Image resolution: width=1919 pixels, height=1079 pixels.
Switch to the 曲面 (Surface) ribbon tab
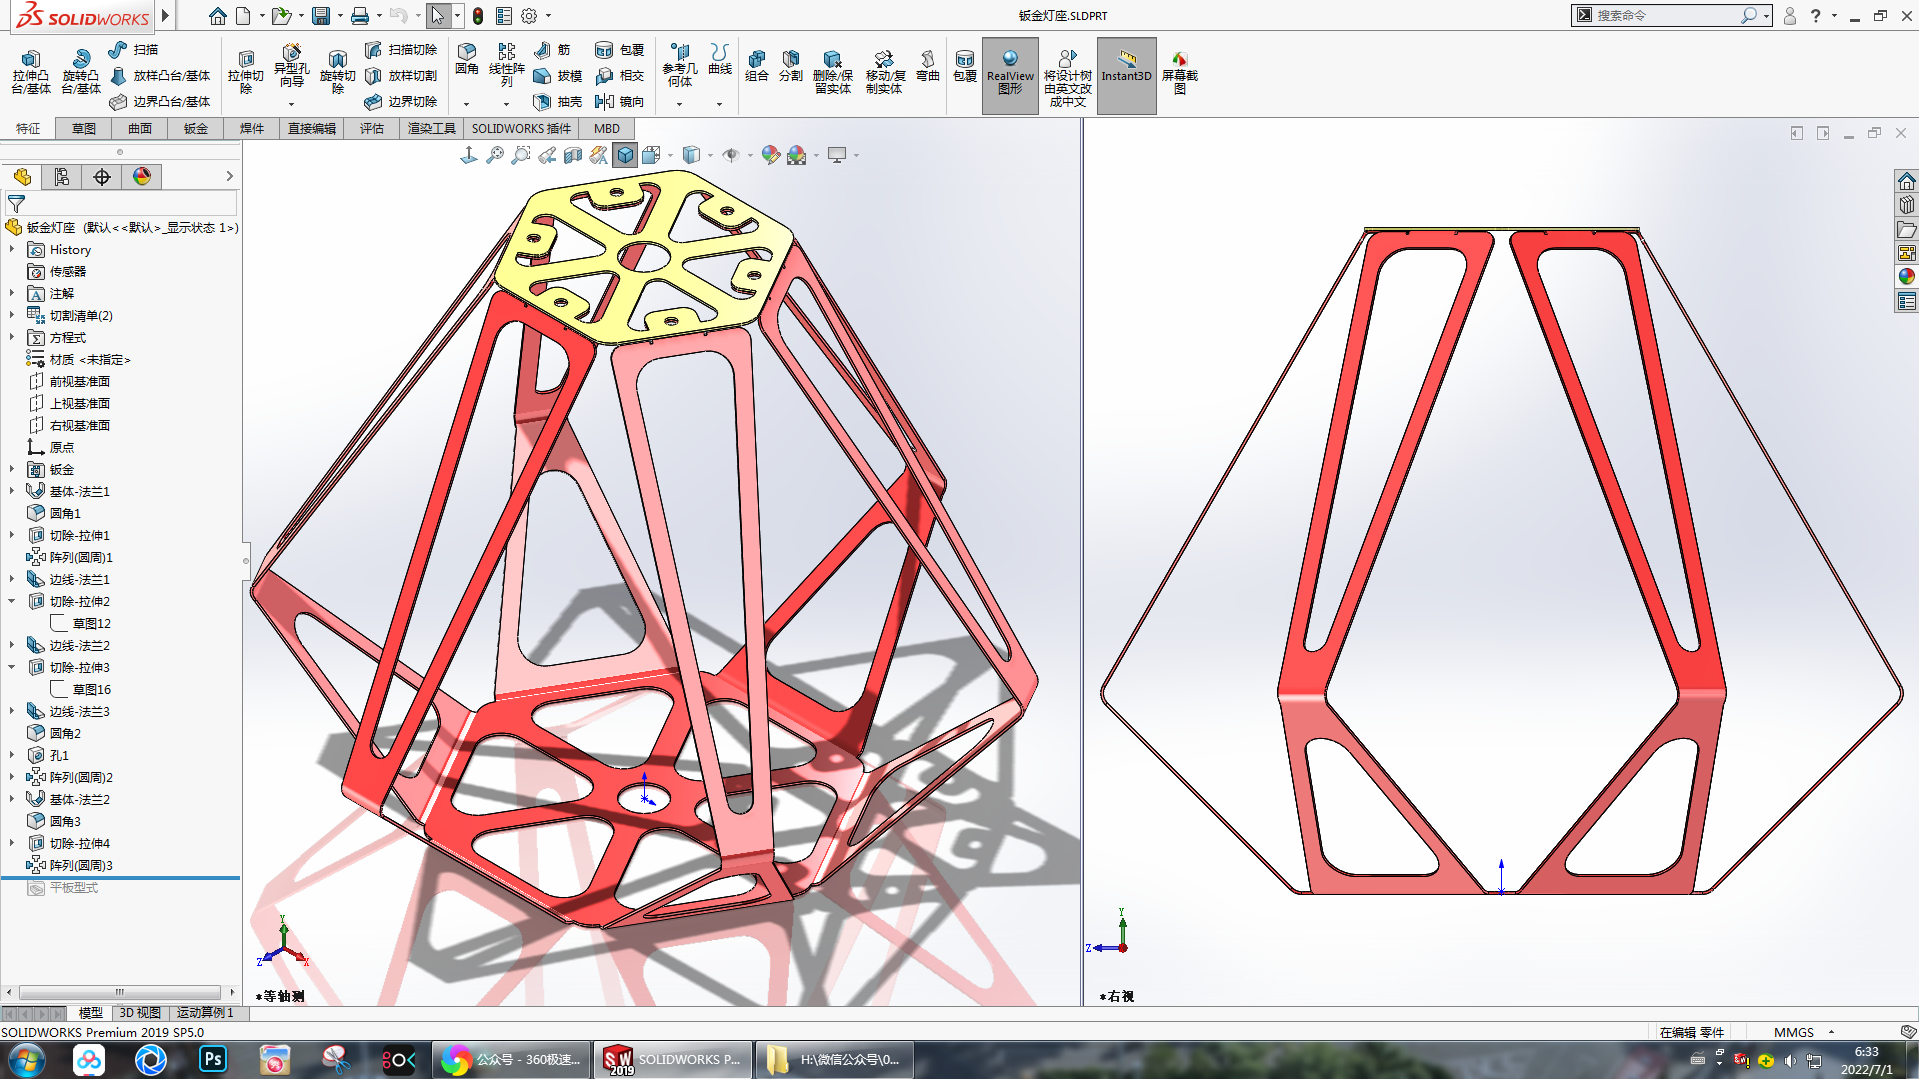pos(140,129)
